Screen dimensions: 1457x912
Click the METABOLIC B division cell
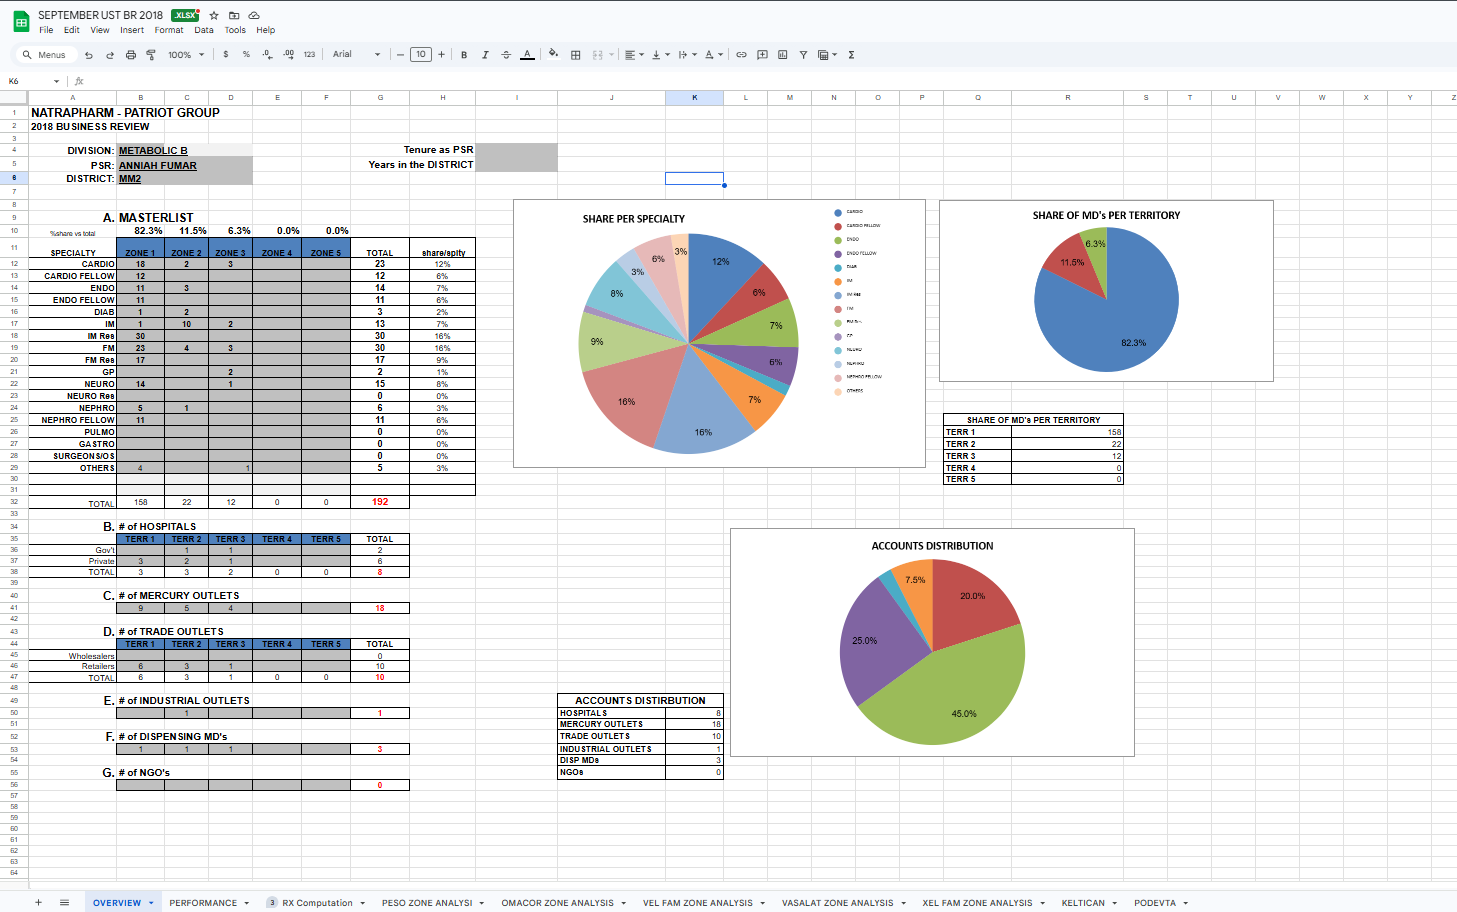[x=153, y=151]
